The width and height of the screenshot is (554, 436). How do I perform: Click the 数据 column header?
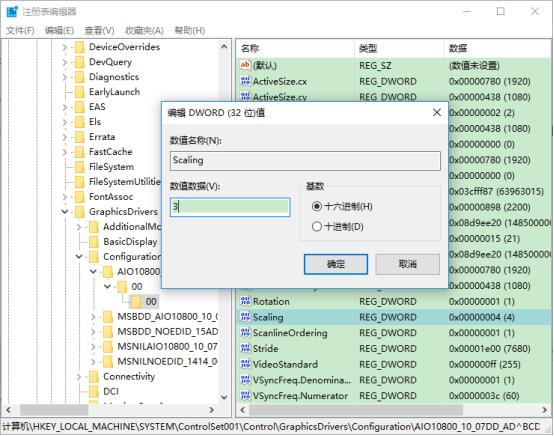pyautogui.click(x=498, y=48)
